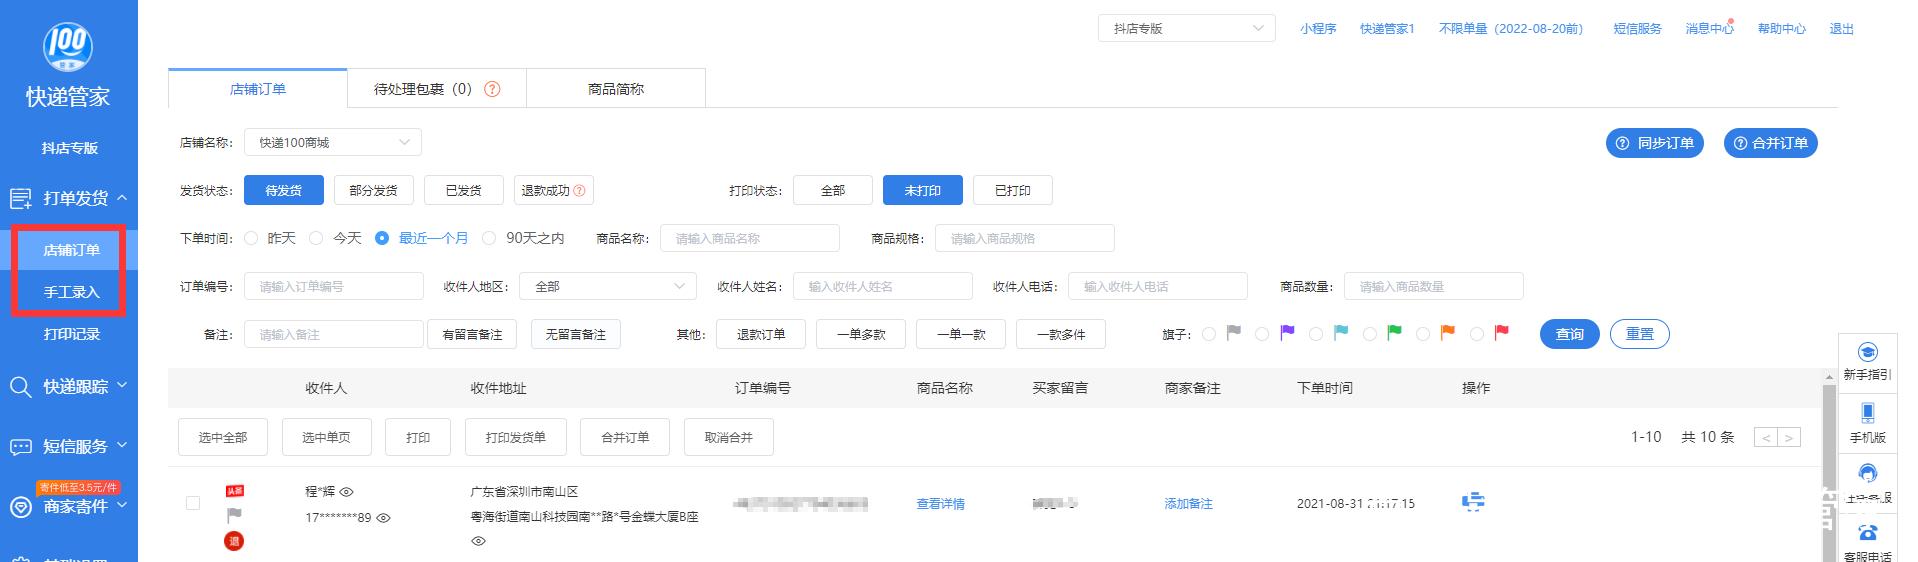
Task: Click the headset customer service icon
Action: click(x=1867, y=473)
